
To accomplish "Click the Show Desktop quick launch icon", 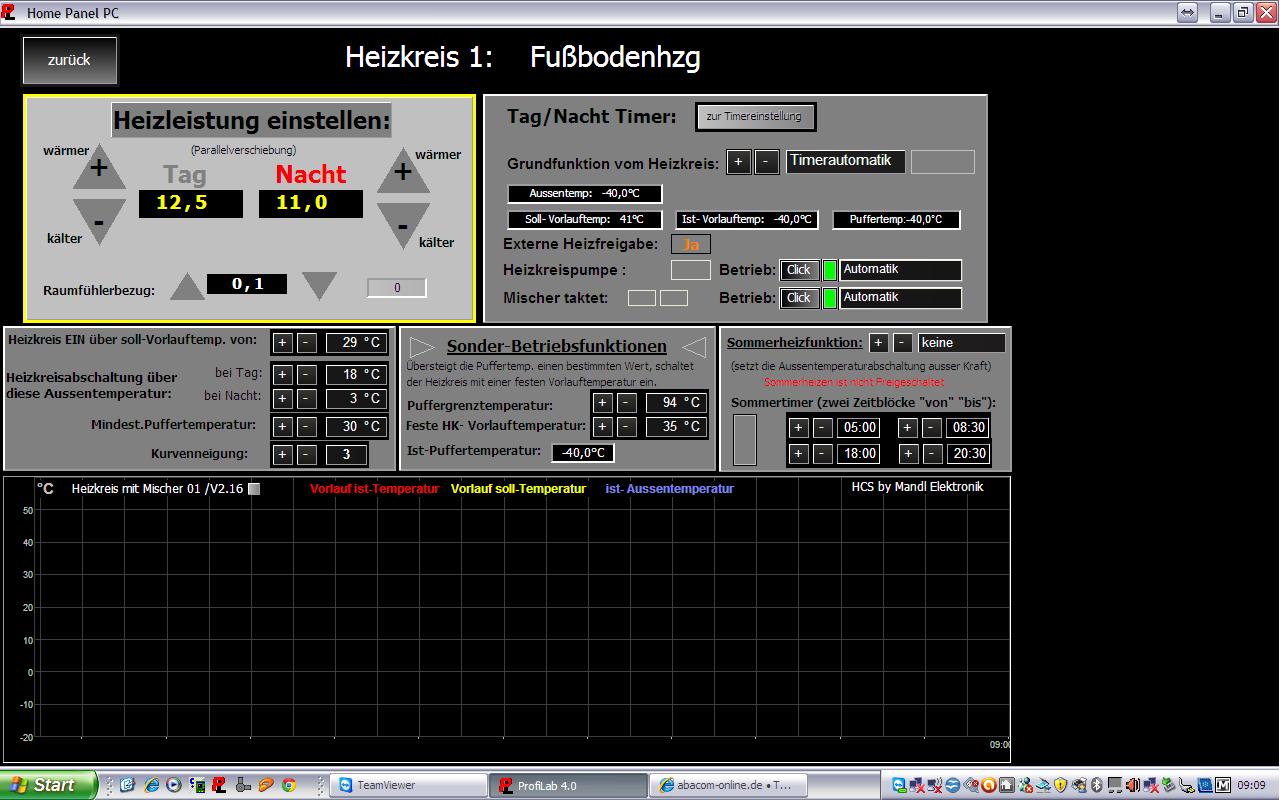I will click(x=127, y=785).
